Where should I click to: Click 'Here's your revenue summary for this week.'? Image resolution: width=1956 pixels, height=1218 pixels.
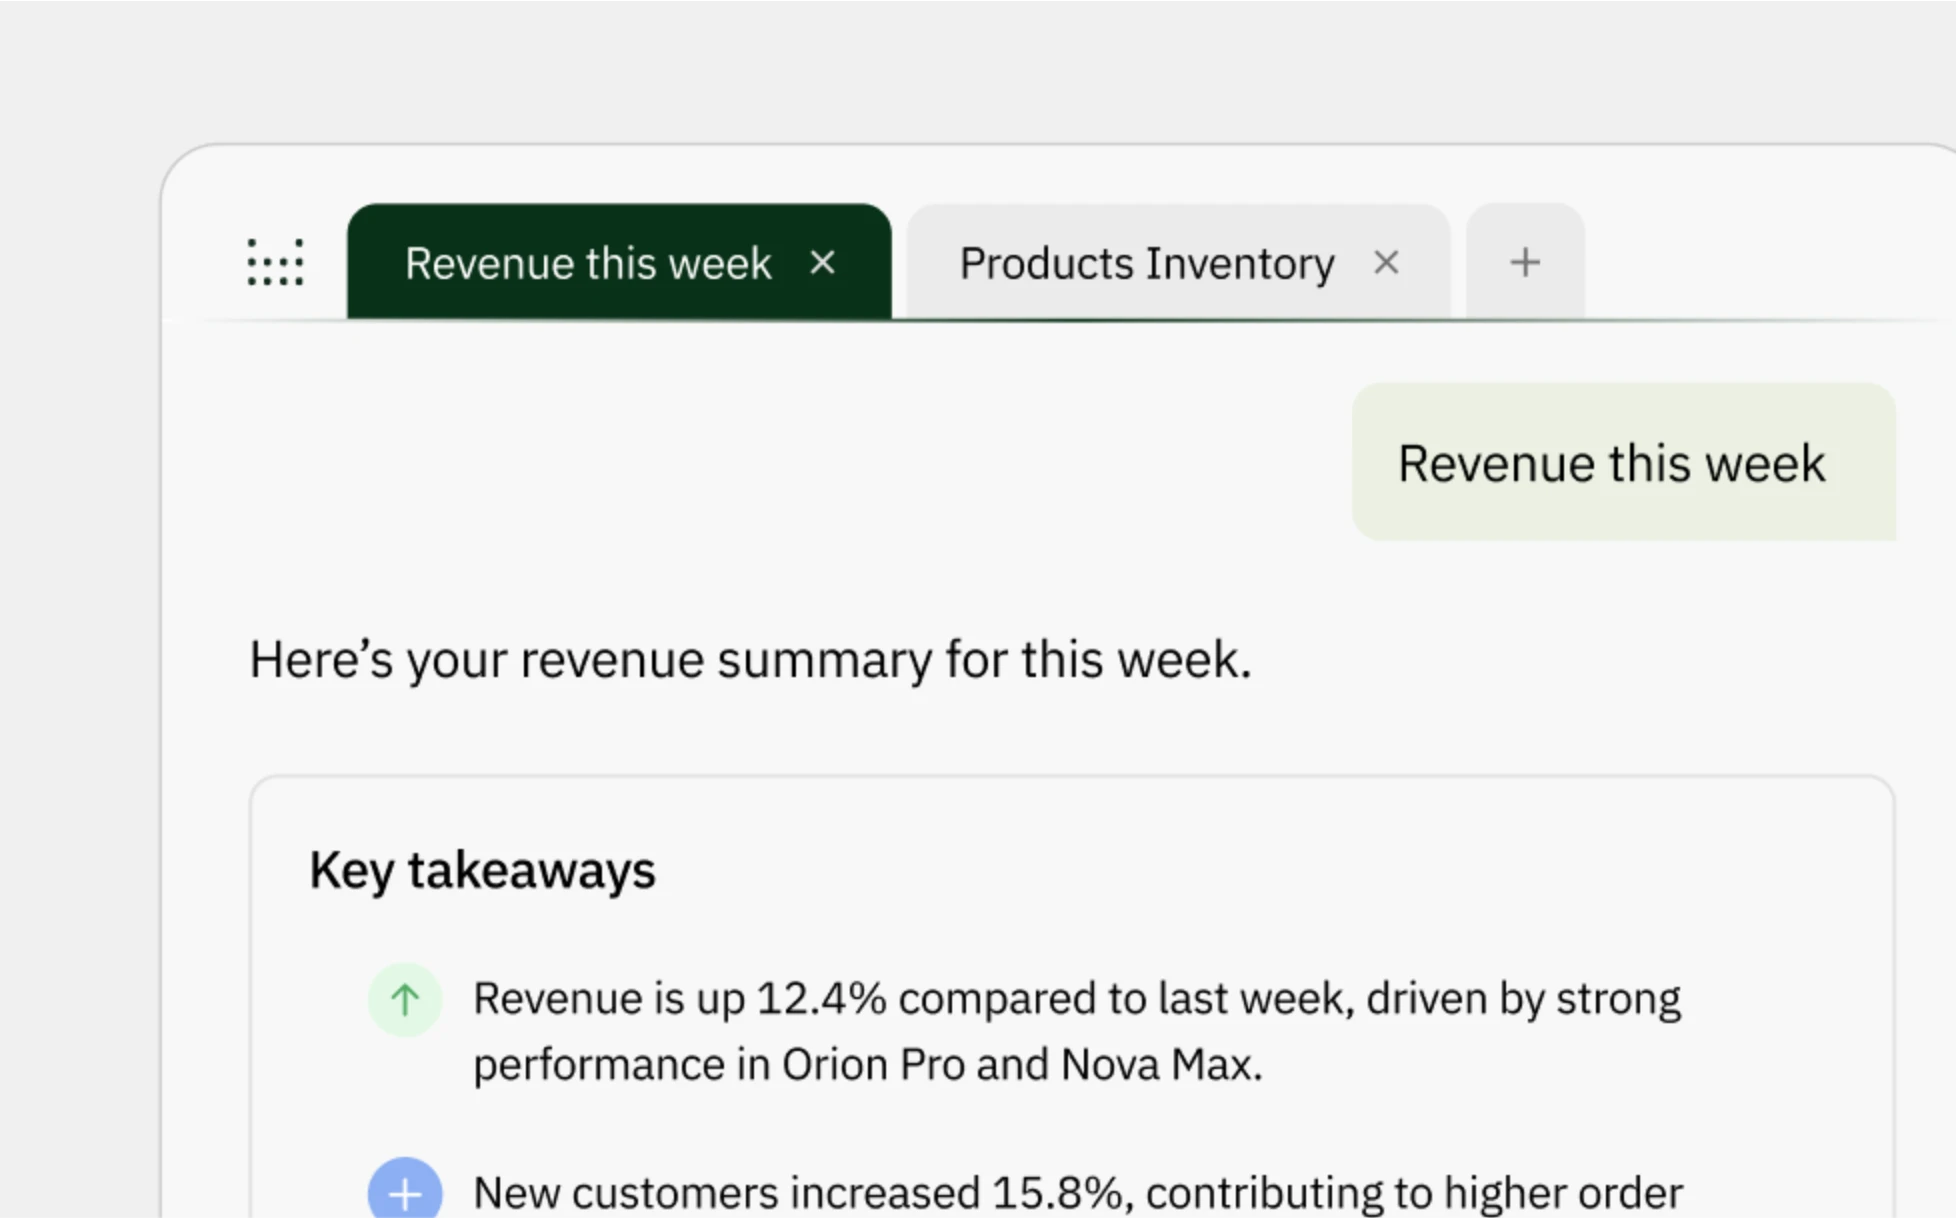coord(750,660)
